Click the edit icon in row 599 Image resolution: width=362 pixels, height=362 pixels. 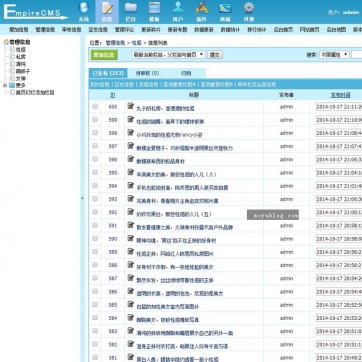tap(131, 119)
